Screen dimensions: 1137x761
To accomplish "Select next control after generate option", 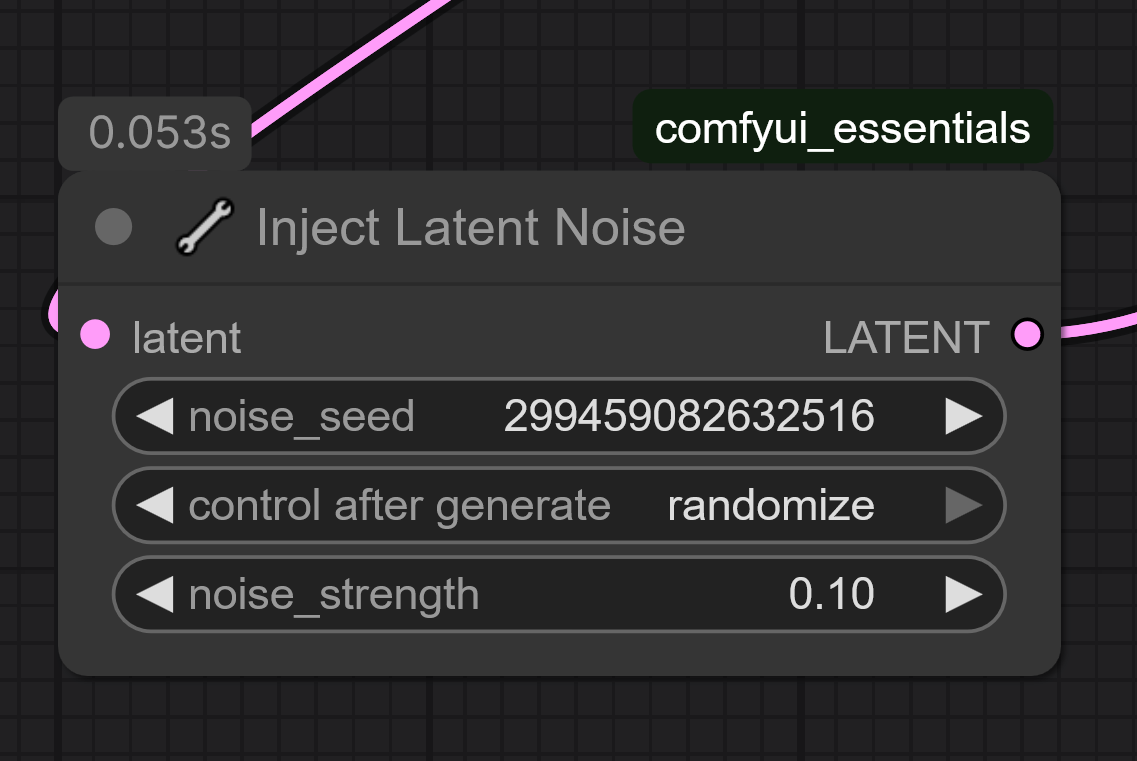I will point(963,506).
